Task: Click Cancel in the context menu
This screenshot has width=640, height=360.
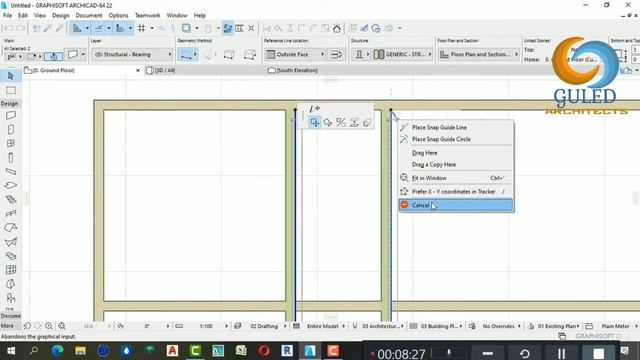Action: click(x=456, y=205)
